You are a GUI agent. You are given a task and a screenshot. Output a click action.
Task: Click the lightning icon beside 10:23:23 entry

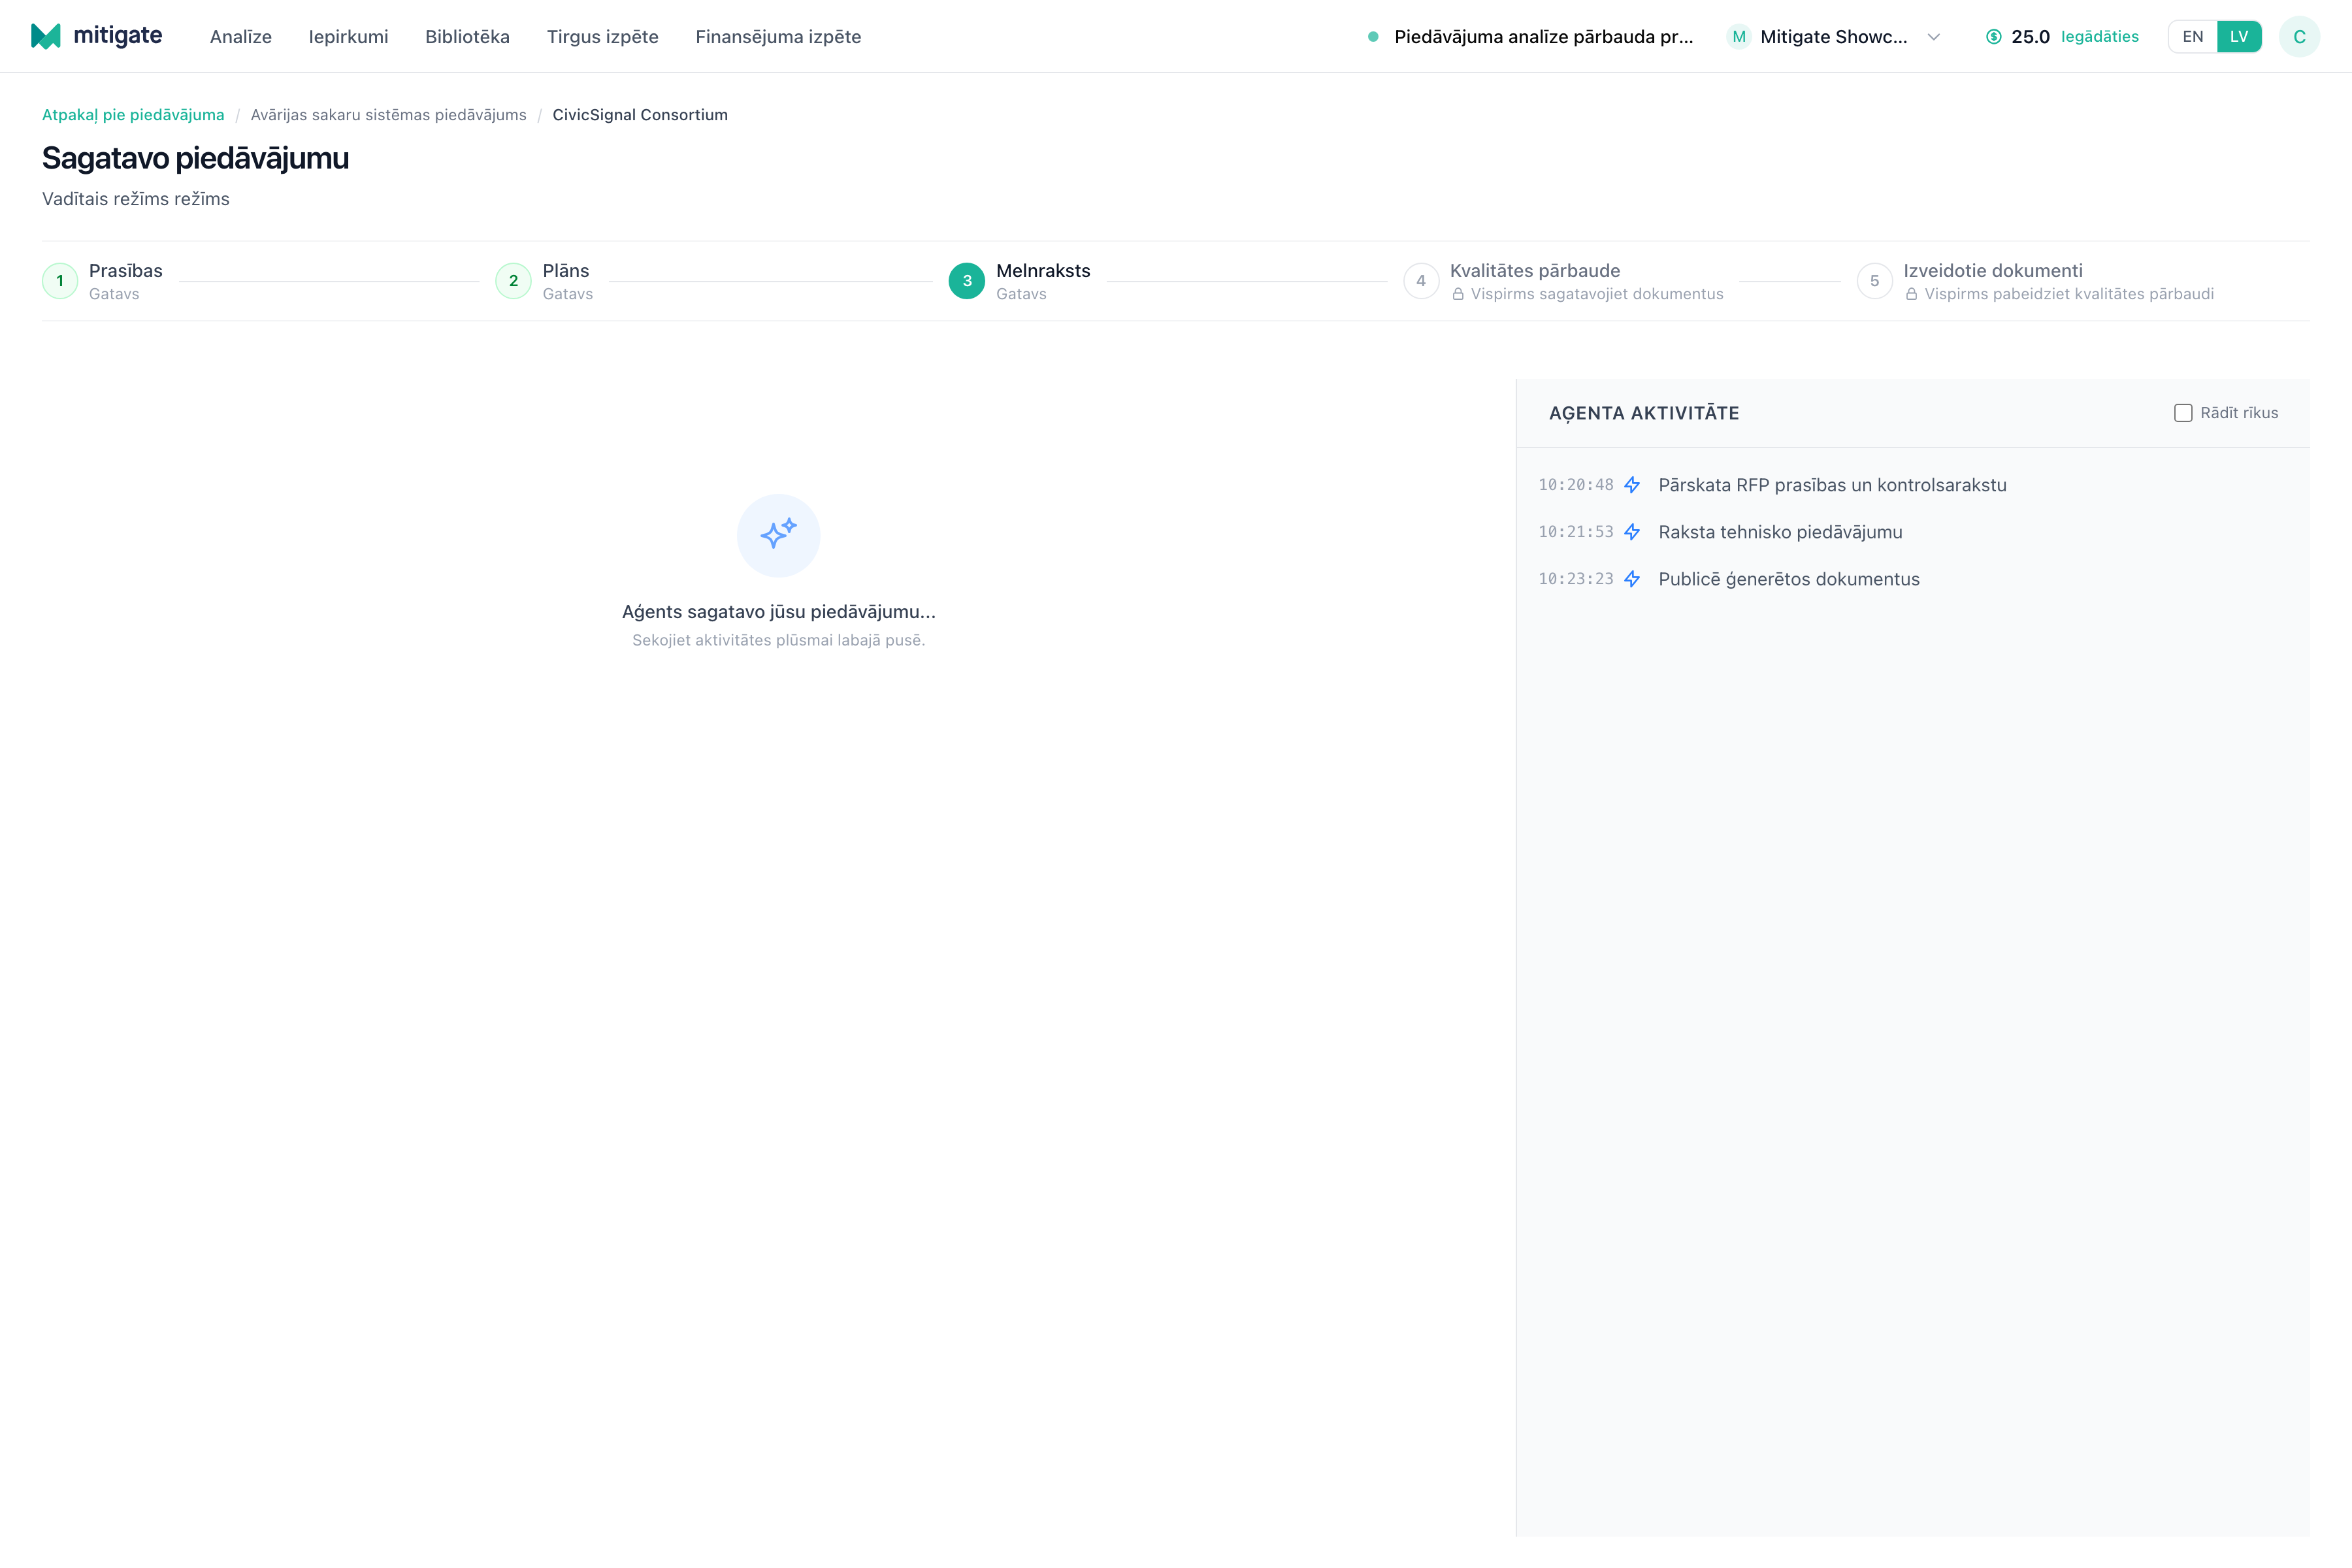click(1632, 579)
